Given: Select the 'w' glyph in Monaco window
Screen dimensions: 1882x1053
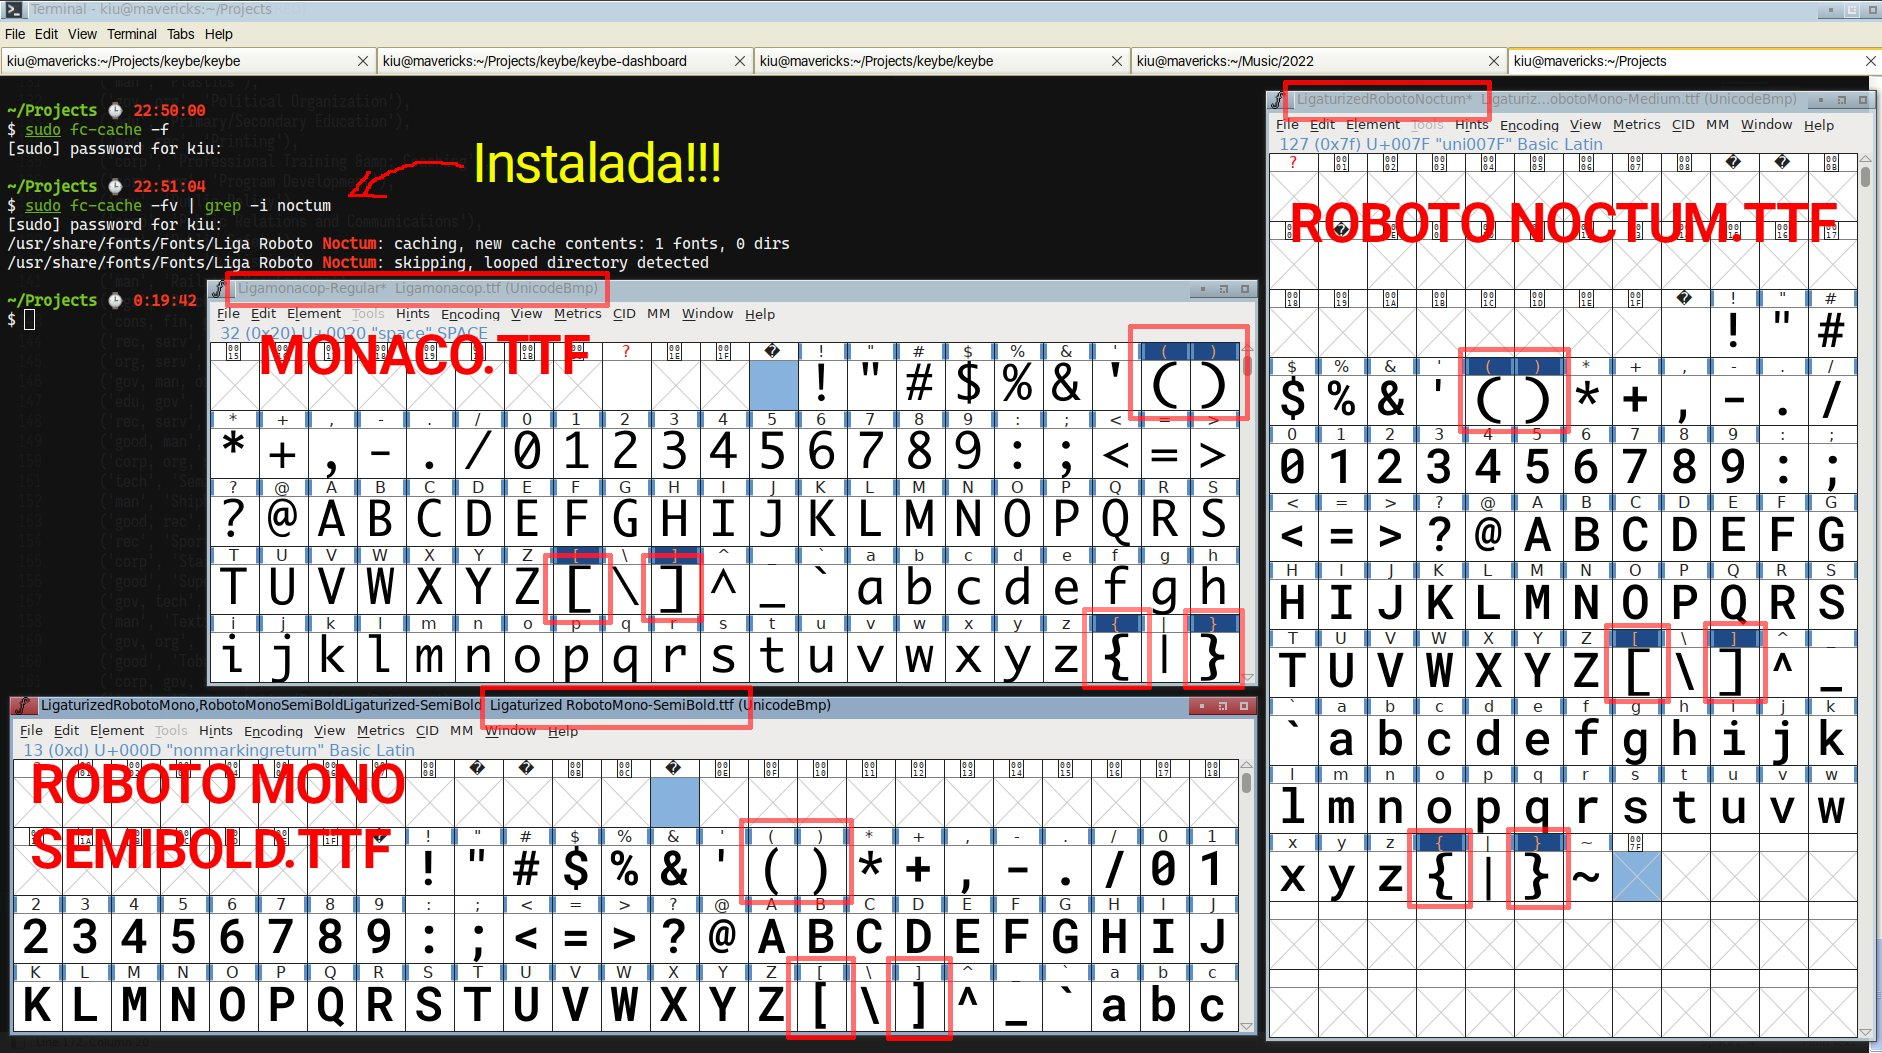Looking at the screenshot, I should 919,657.
